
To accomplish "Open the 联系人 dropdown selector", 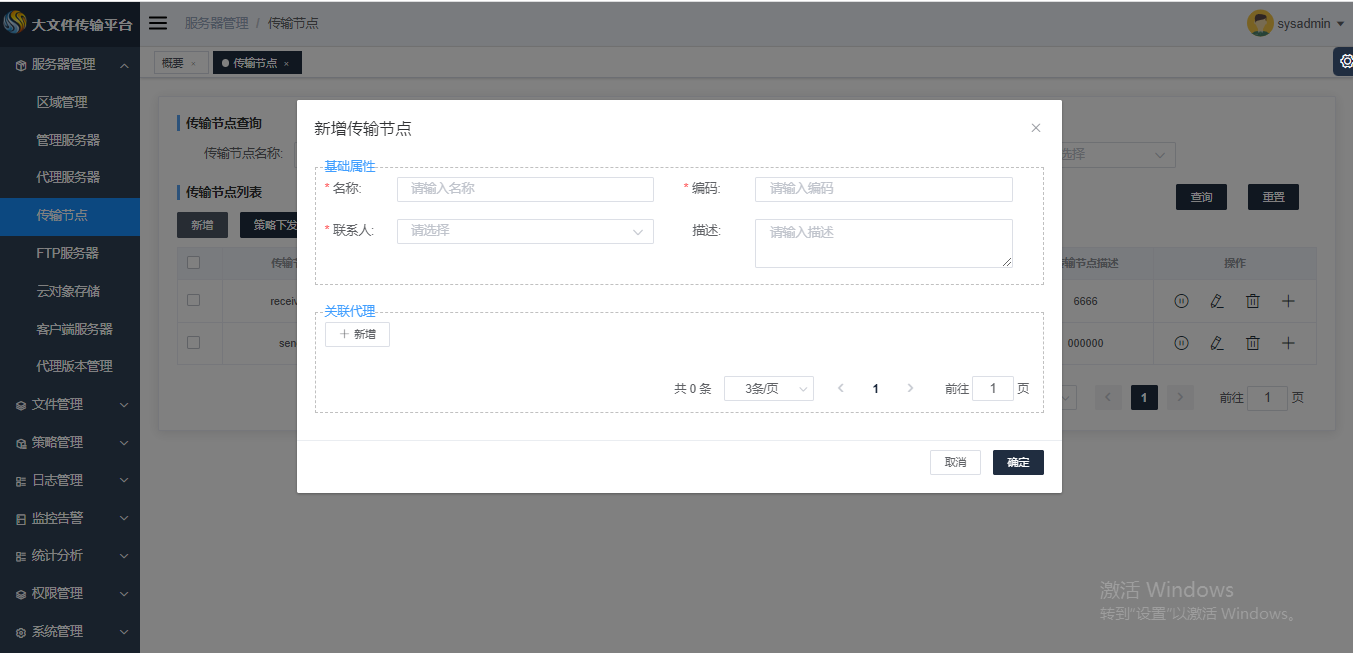I will tap(525, 231).
